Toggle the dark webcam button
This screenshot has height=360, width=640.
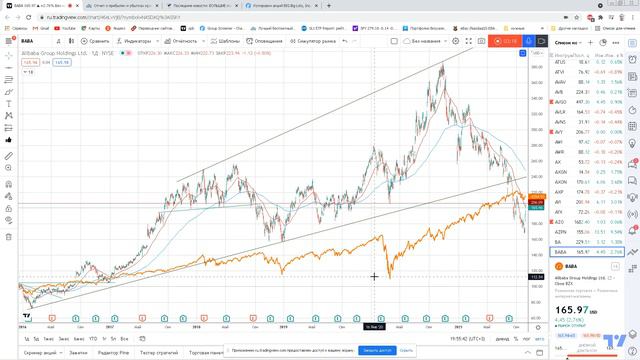click(542, 41)
